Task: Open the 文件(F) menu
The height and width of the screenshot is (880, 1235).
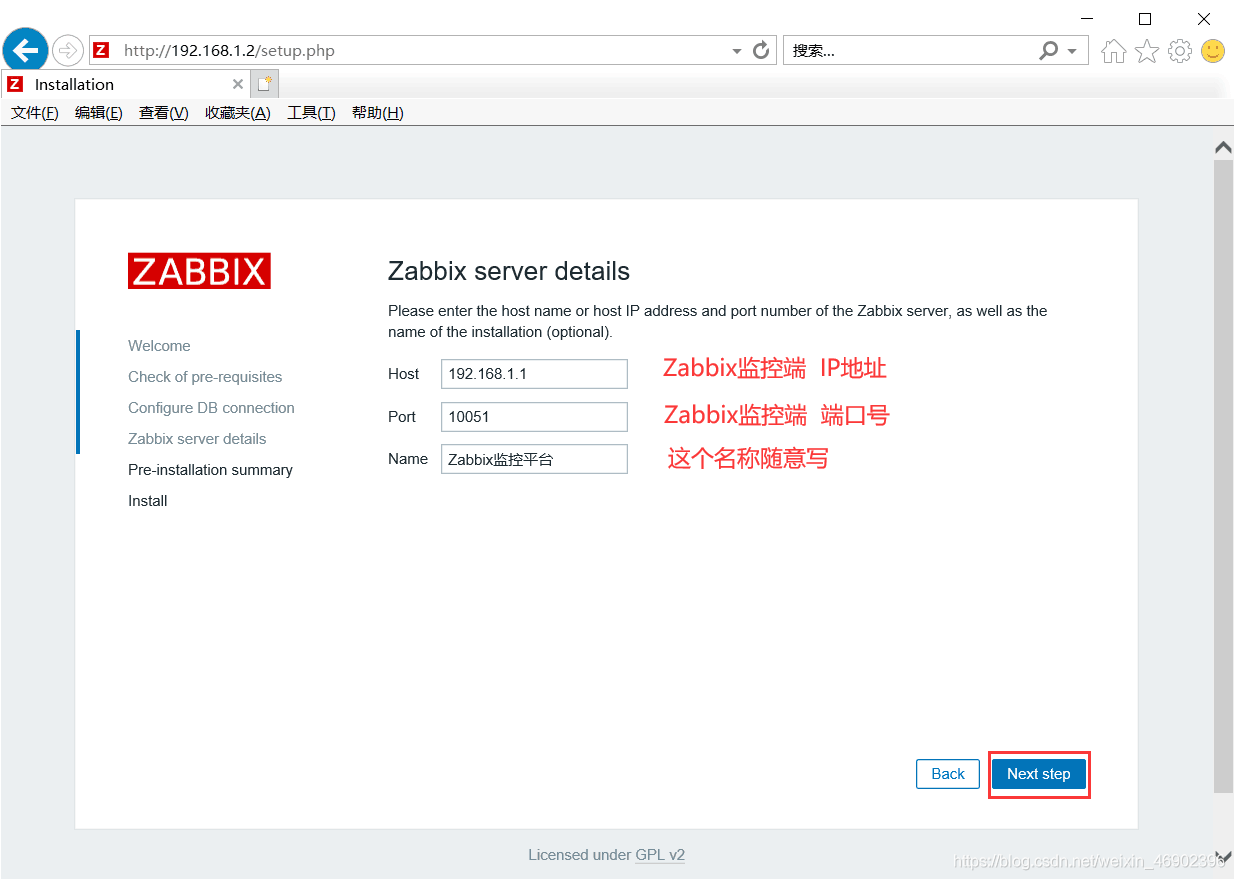Action: click(35, 113)
